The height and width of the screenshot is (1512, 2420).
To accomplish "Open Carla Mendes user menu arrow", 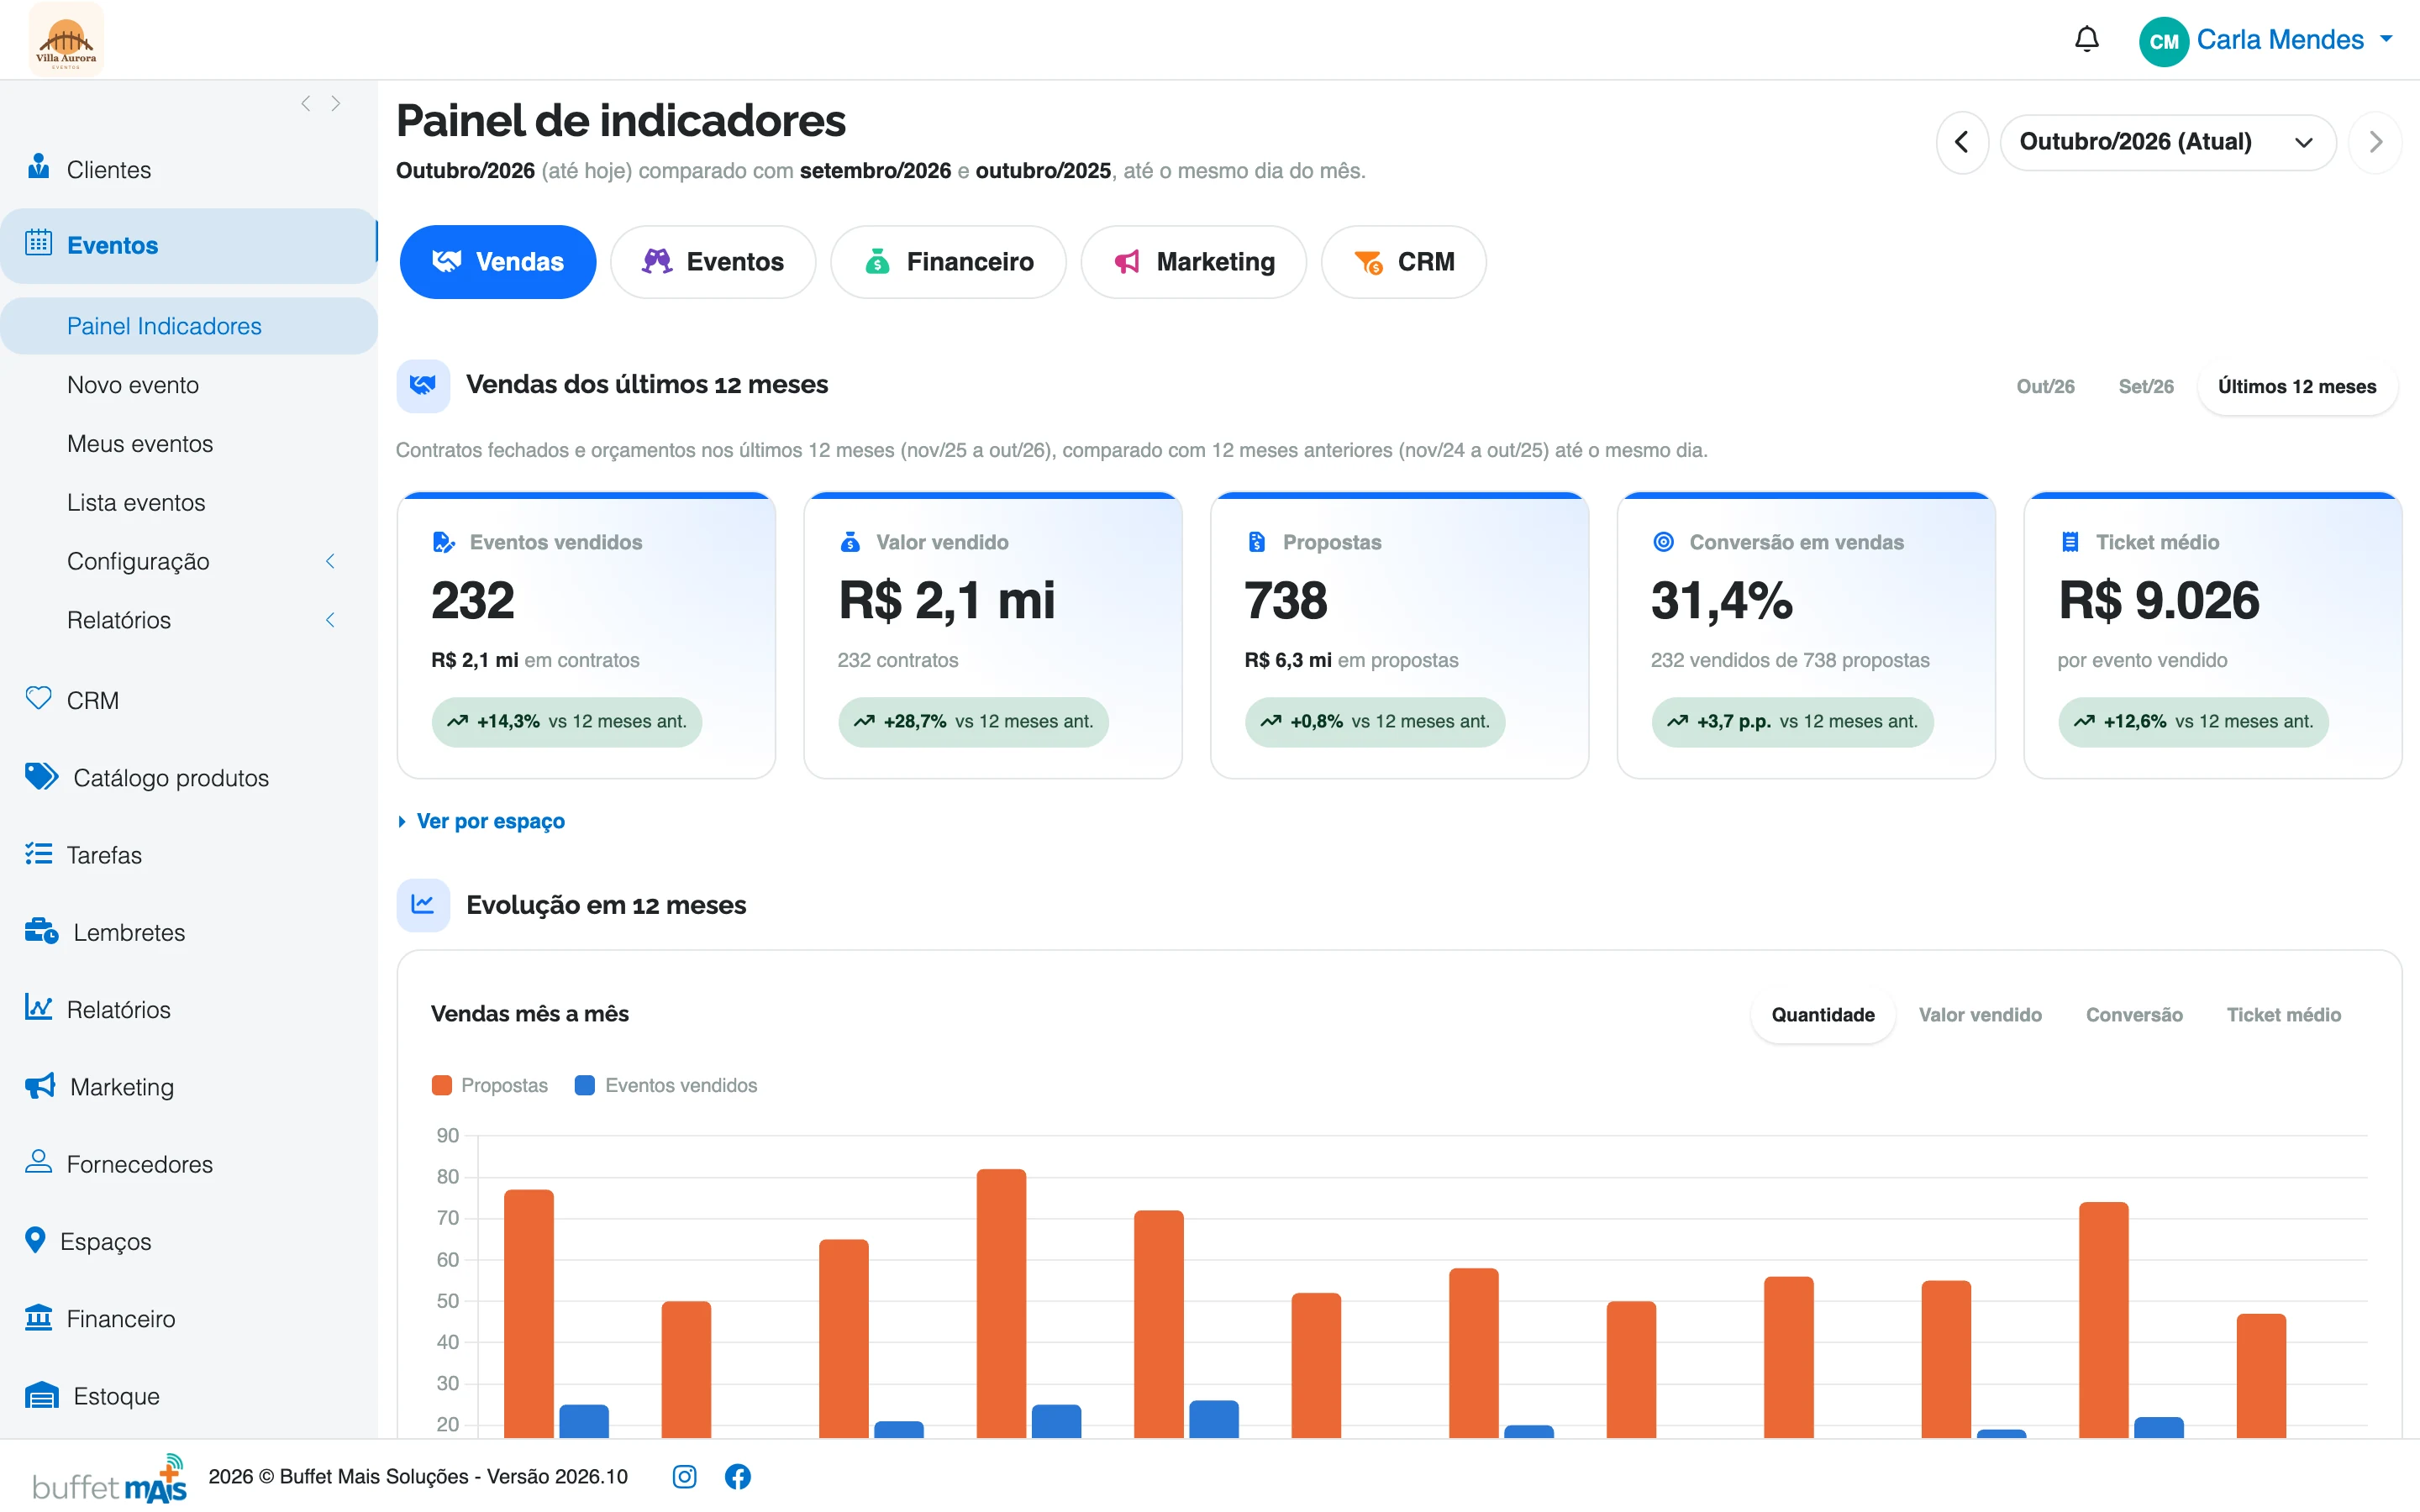I will point(2386,39).
